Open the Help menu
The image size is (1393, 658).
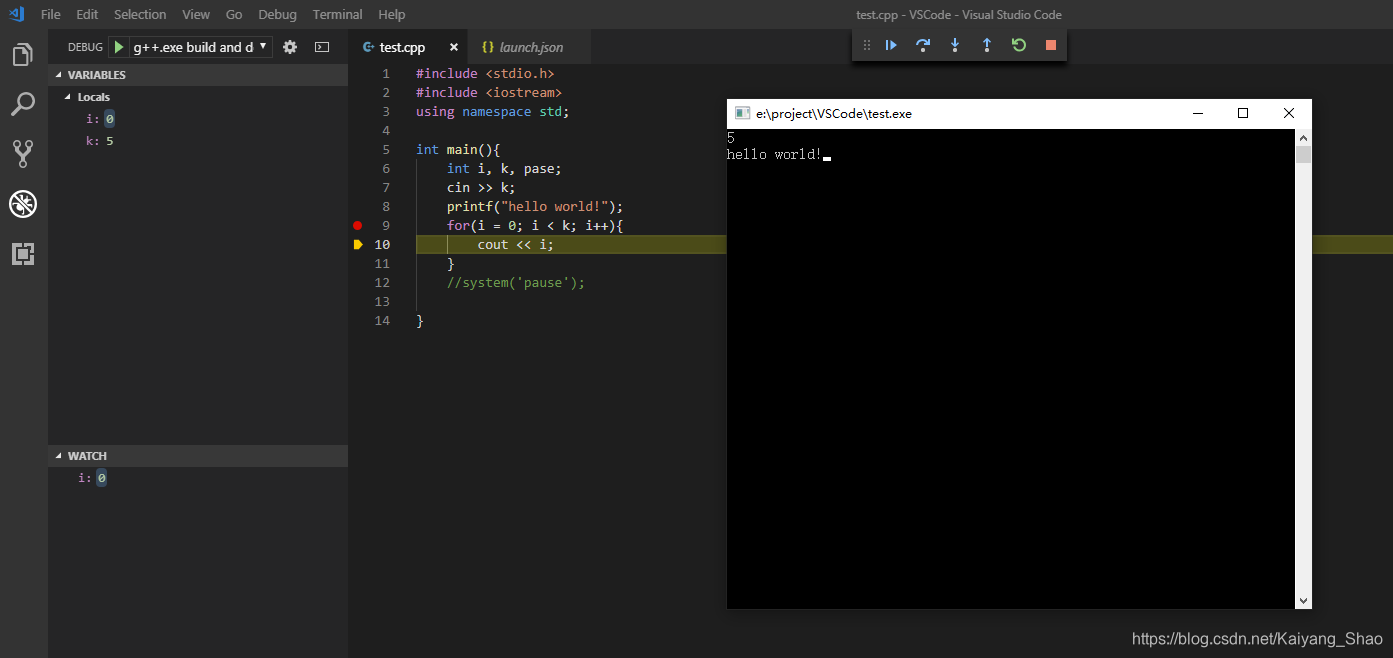click(x=392, y=14)
